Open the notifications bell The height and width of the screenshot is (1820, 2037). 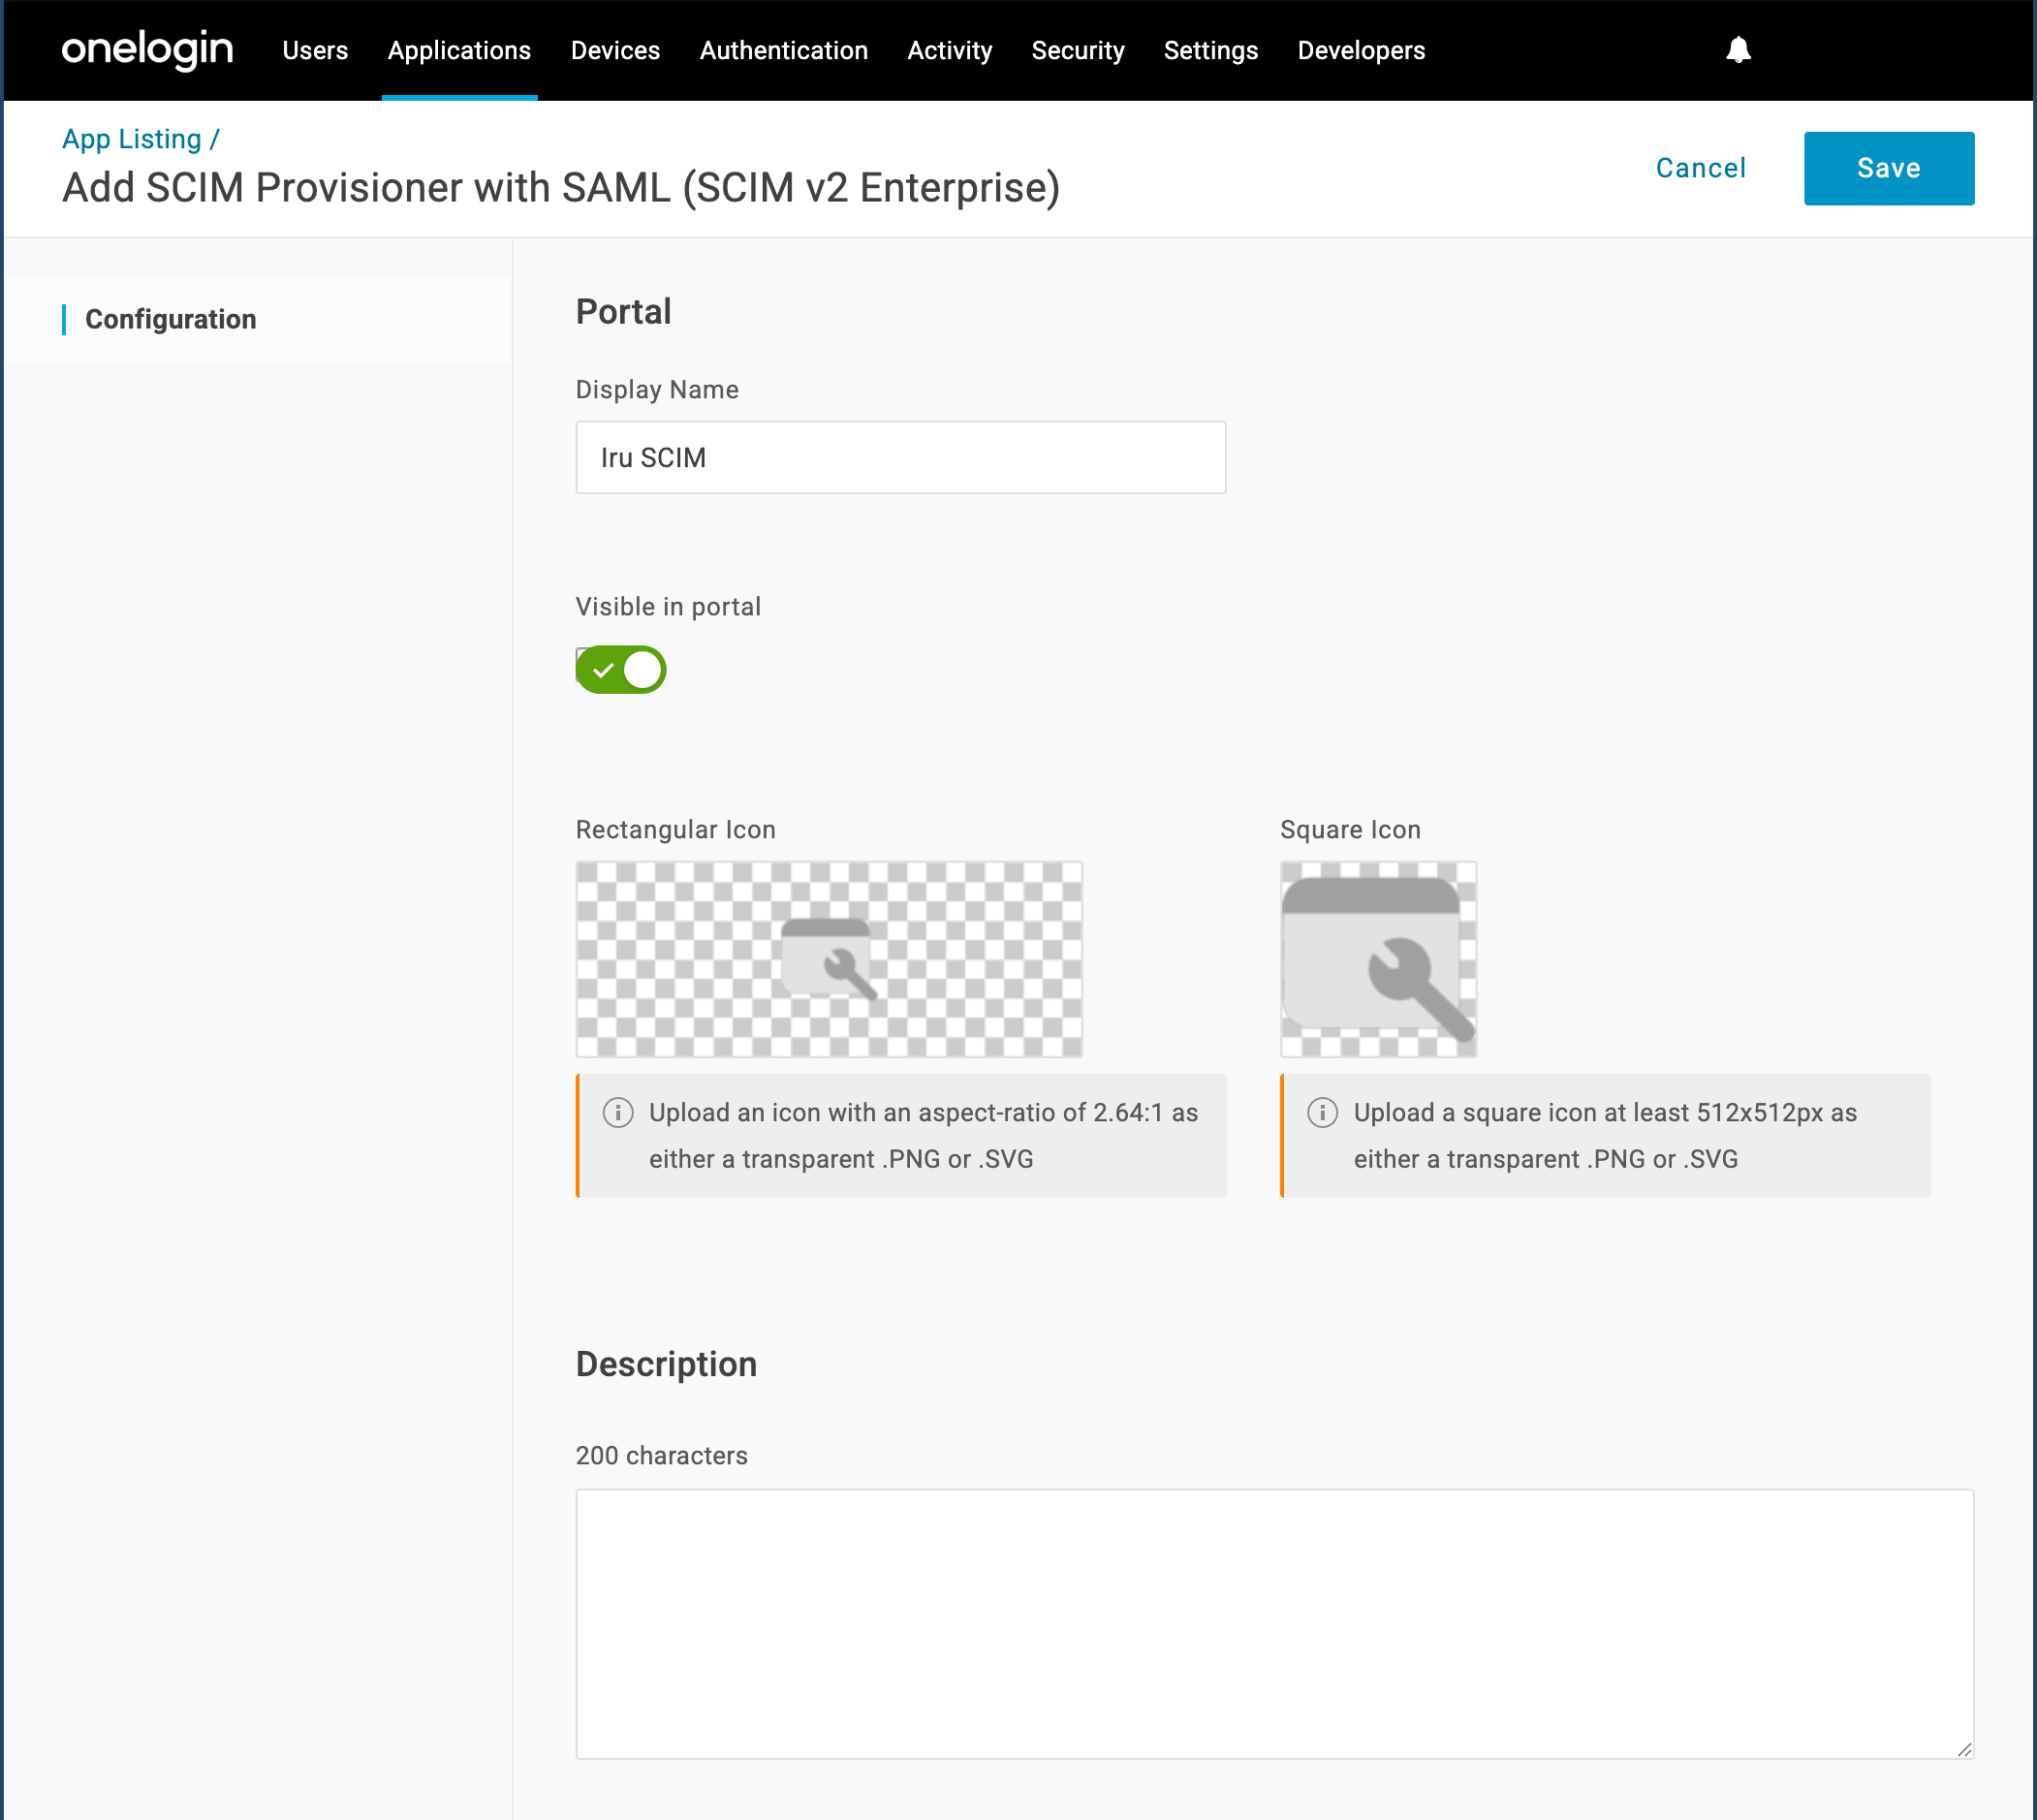coord(1738,50)
